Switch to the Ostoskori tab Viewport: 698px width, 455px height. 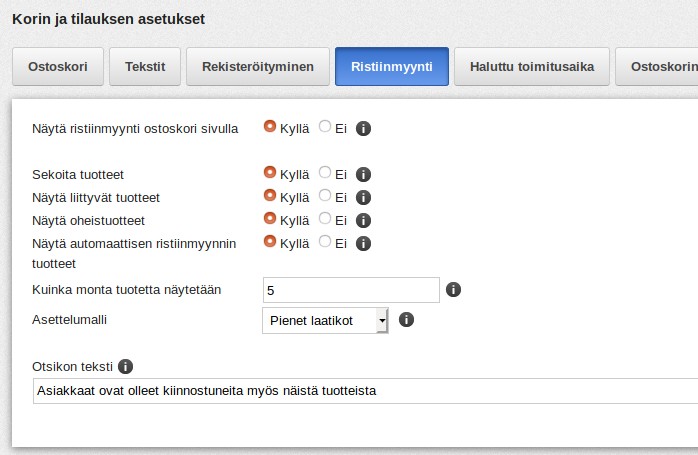tap(58, 67)
